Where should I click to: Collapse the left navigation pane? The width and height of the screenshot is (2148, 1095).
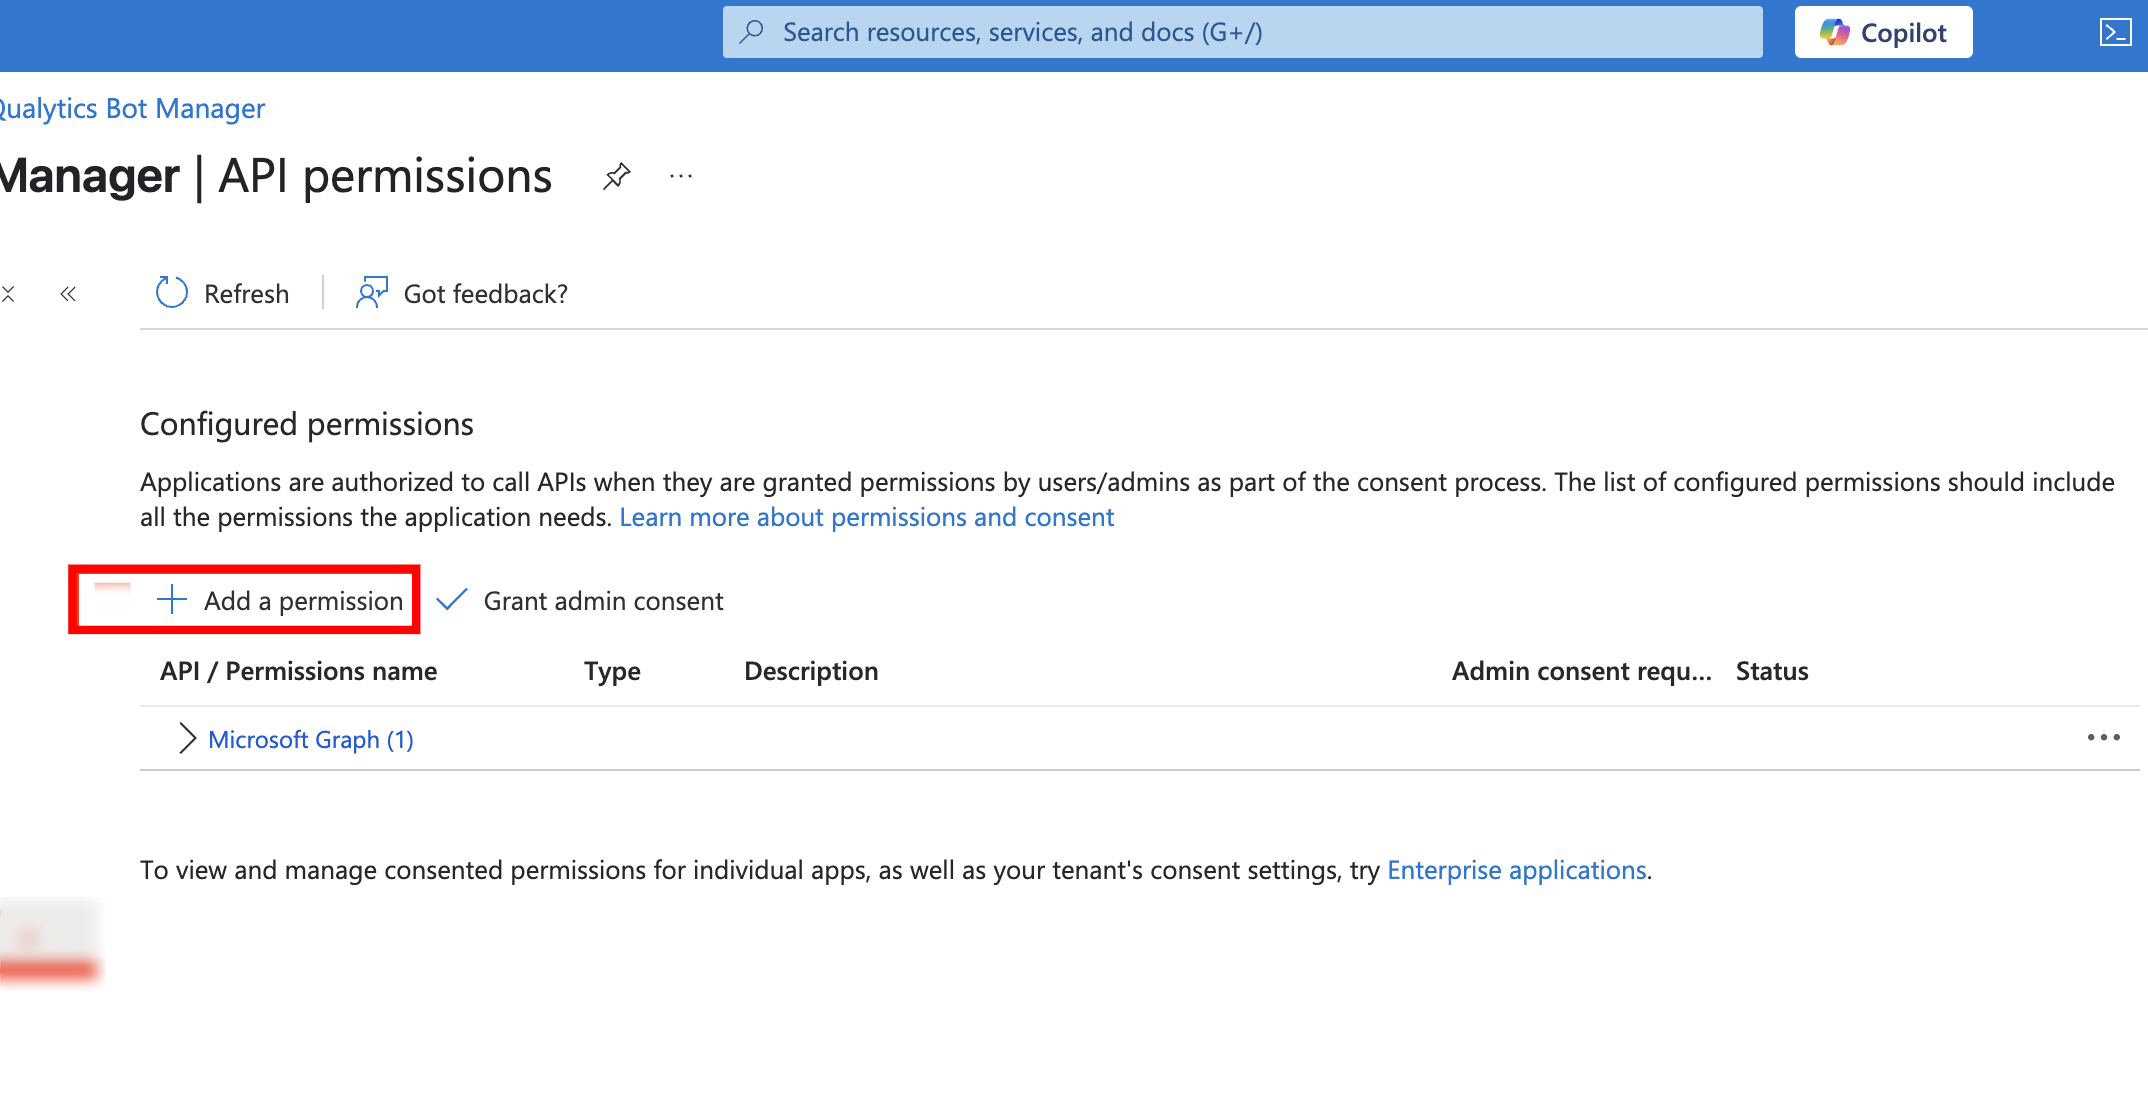pos(67,293)
